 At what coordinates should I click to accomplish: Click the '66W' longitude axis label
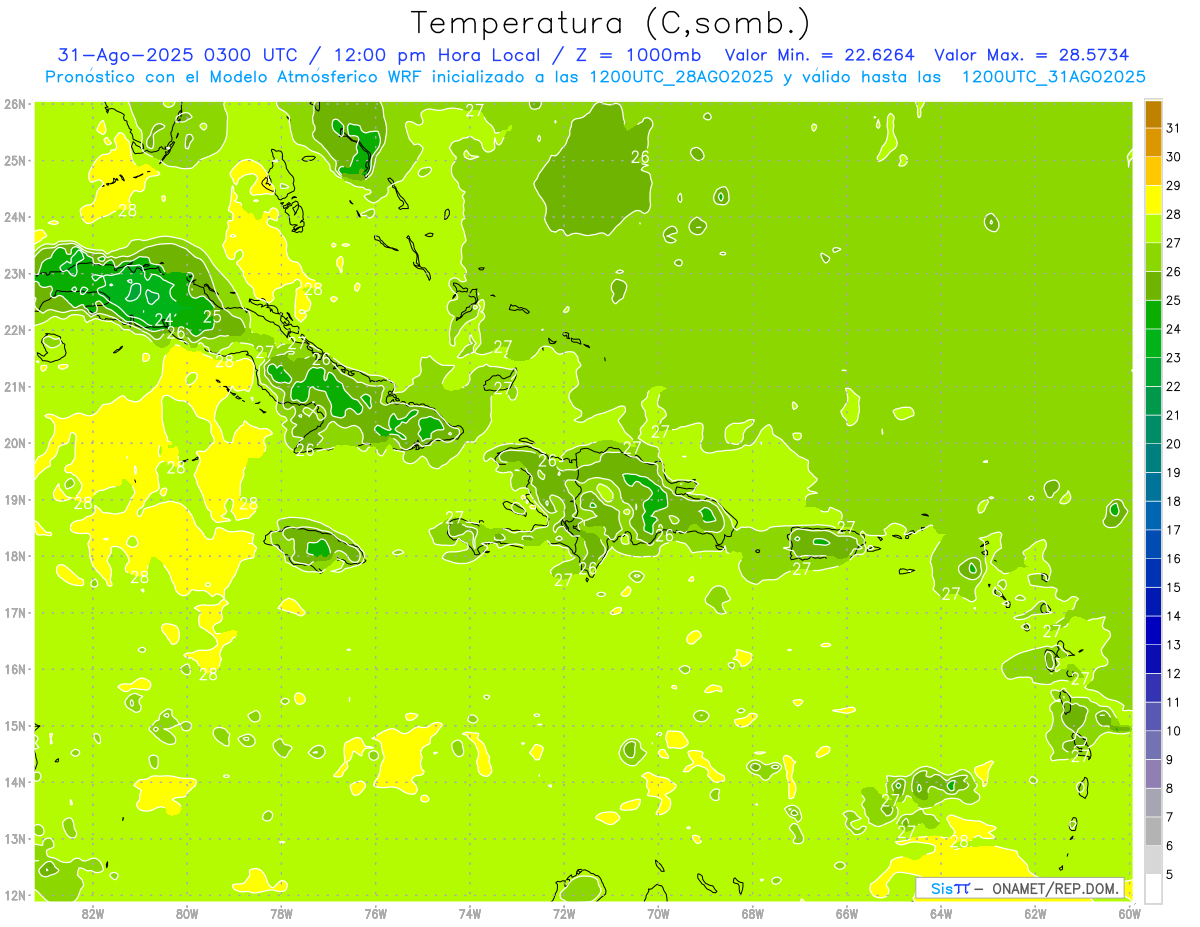point(847,913)
